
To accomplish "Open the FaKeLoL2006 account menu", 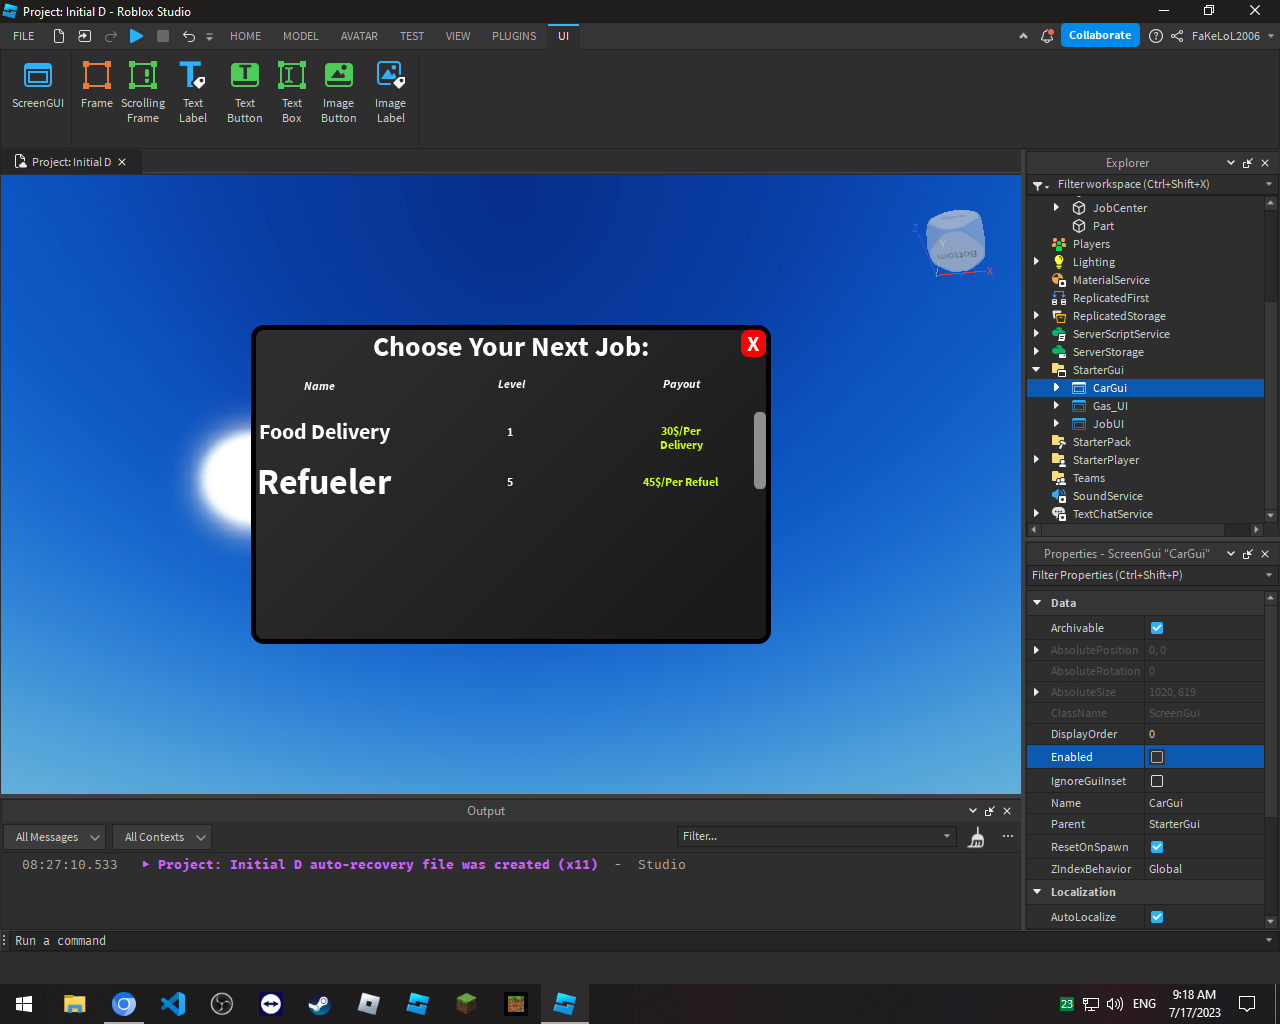I will [x=1233, y=36].
